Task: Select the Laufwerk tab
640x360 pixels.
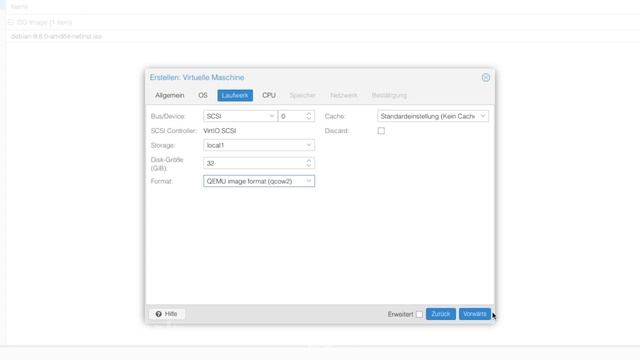Action: click(x=235, y=95)
